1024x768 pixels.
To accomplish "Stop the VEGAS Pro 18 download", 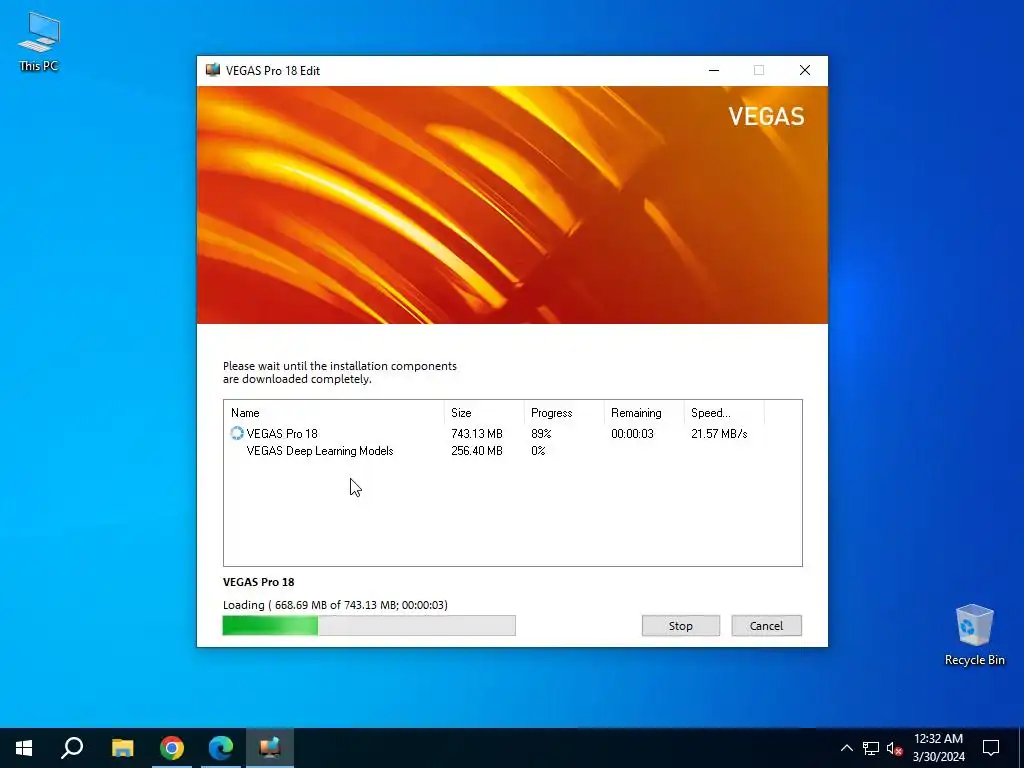I will [x=680, y=626].
